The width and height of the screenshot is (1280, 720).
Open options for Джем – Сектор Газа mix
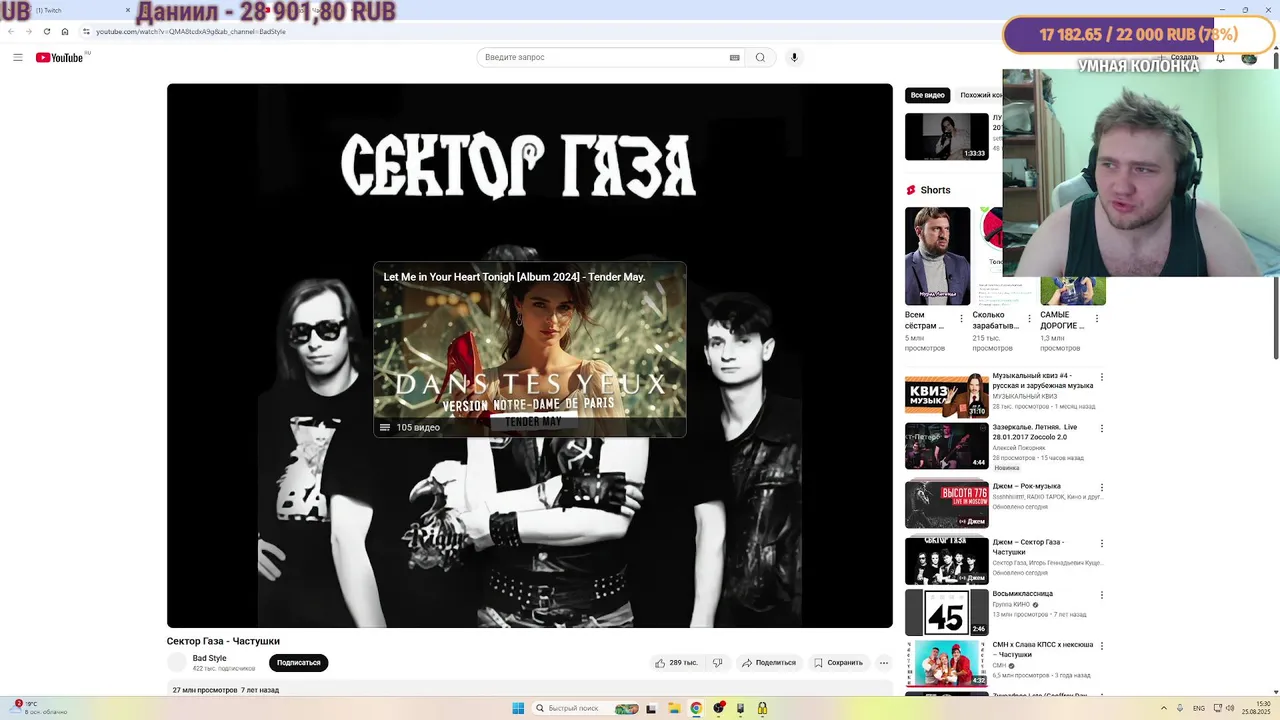pos(1102,544)
